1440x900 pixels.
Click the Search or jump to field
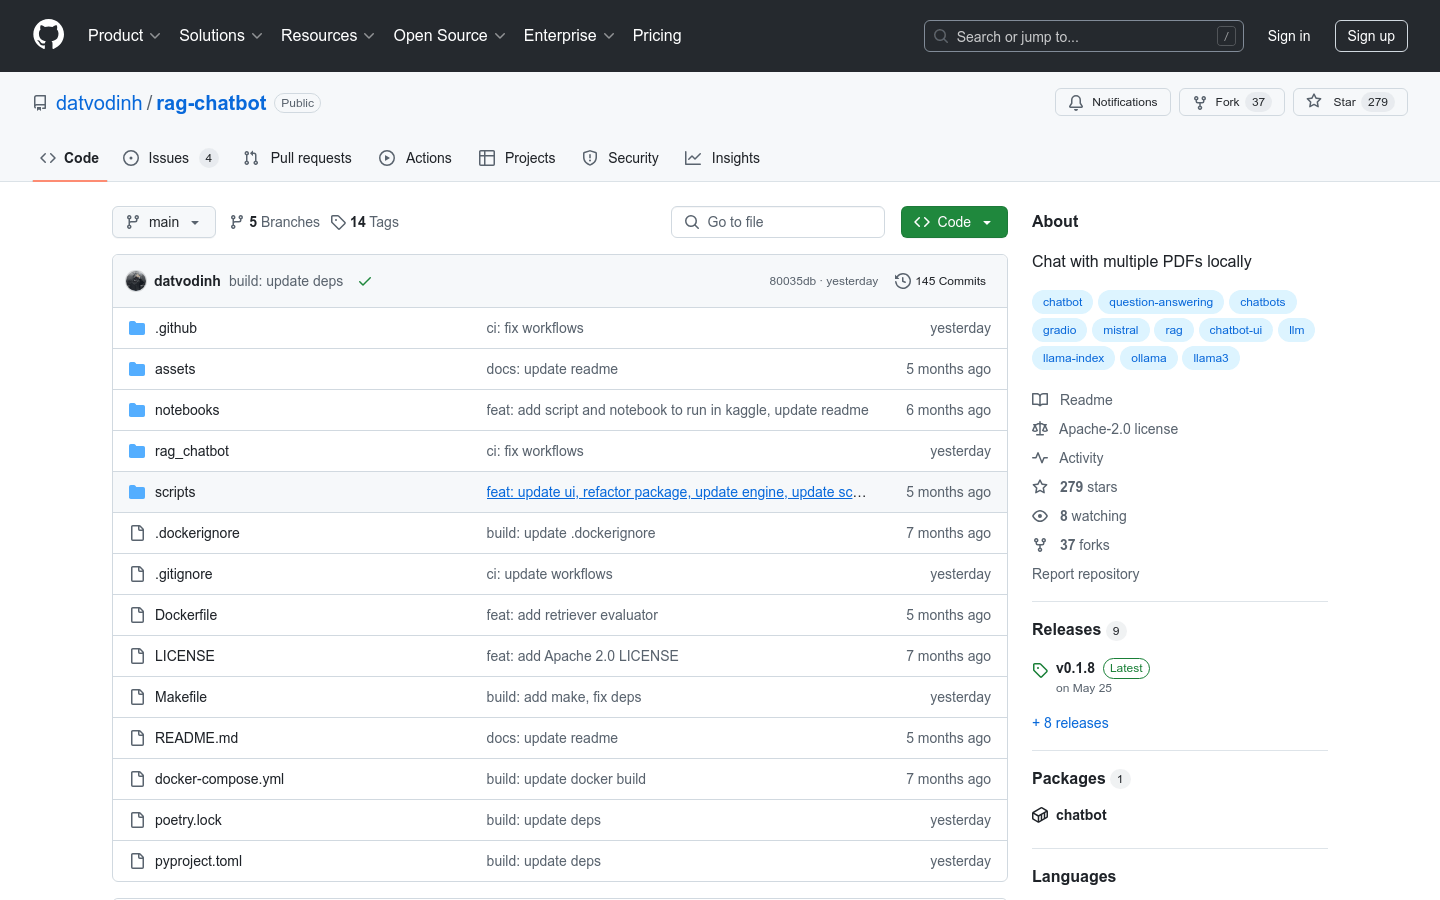pos(1084,36)
